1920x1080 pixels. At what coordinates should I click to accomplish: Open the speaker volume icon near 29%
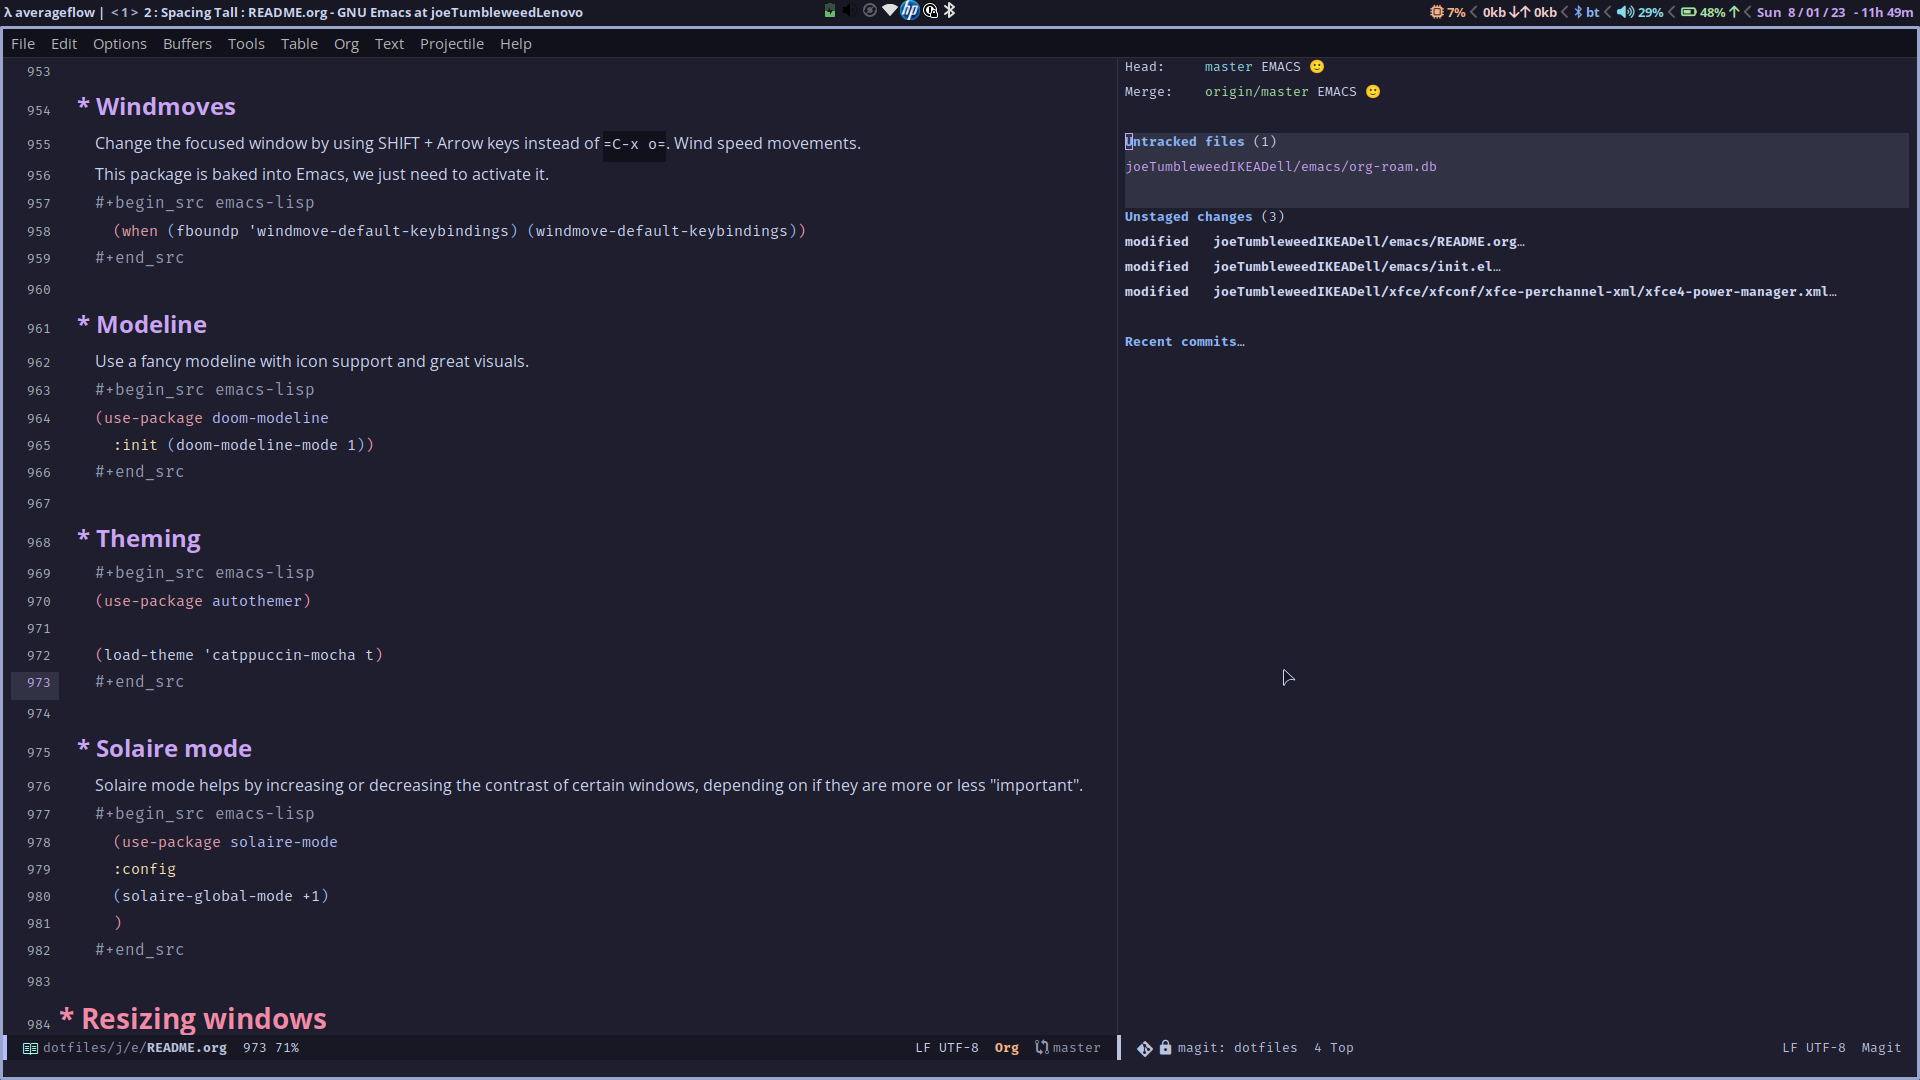[x=1625, y=12]
